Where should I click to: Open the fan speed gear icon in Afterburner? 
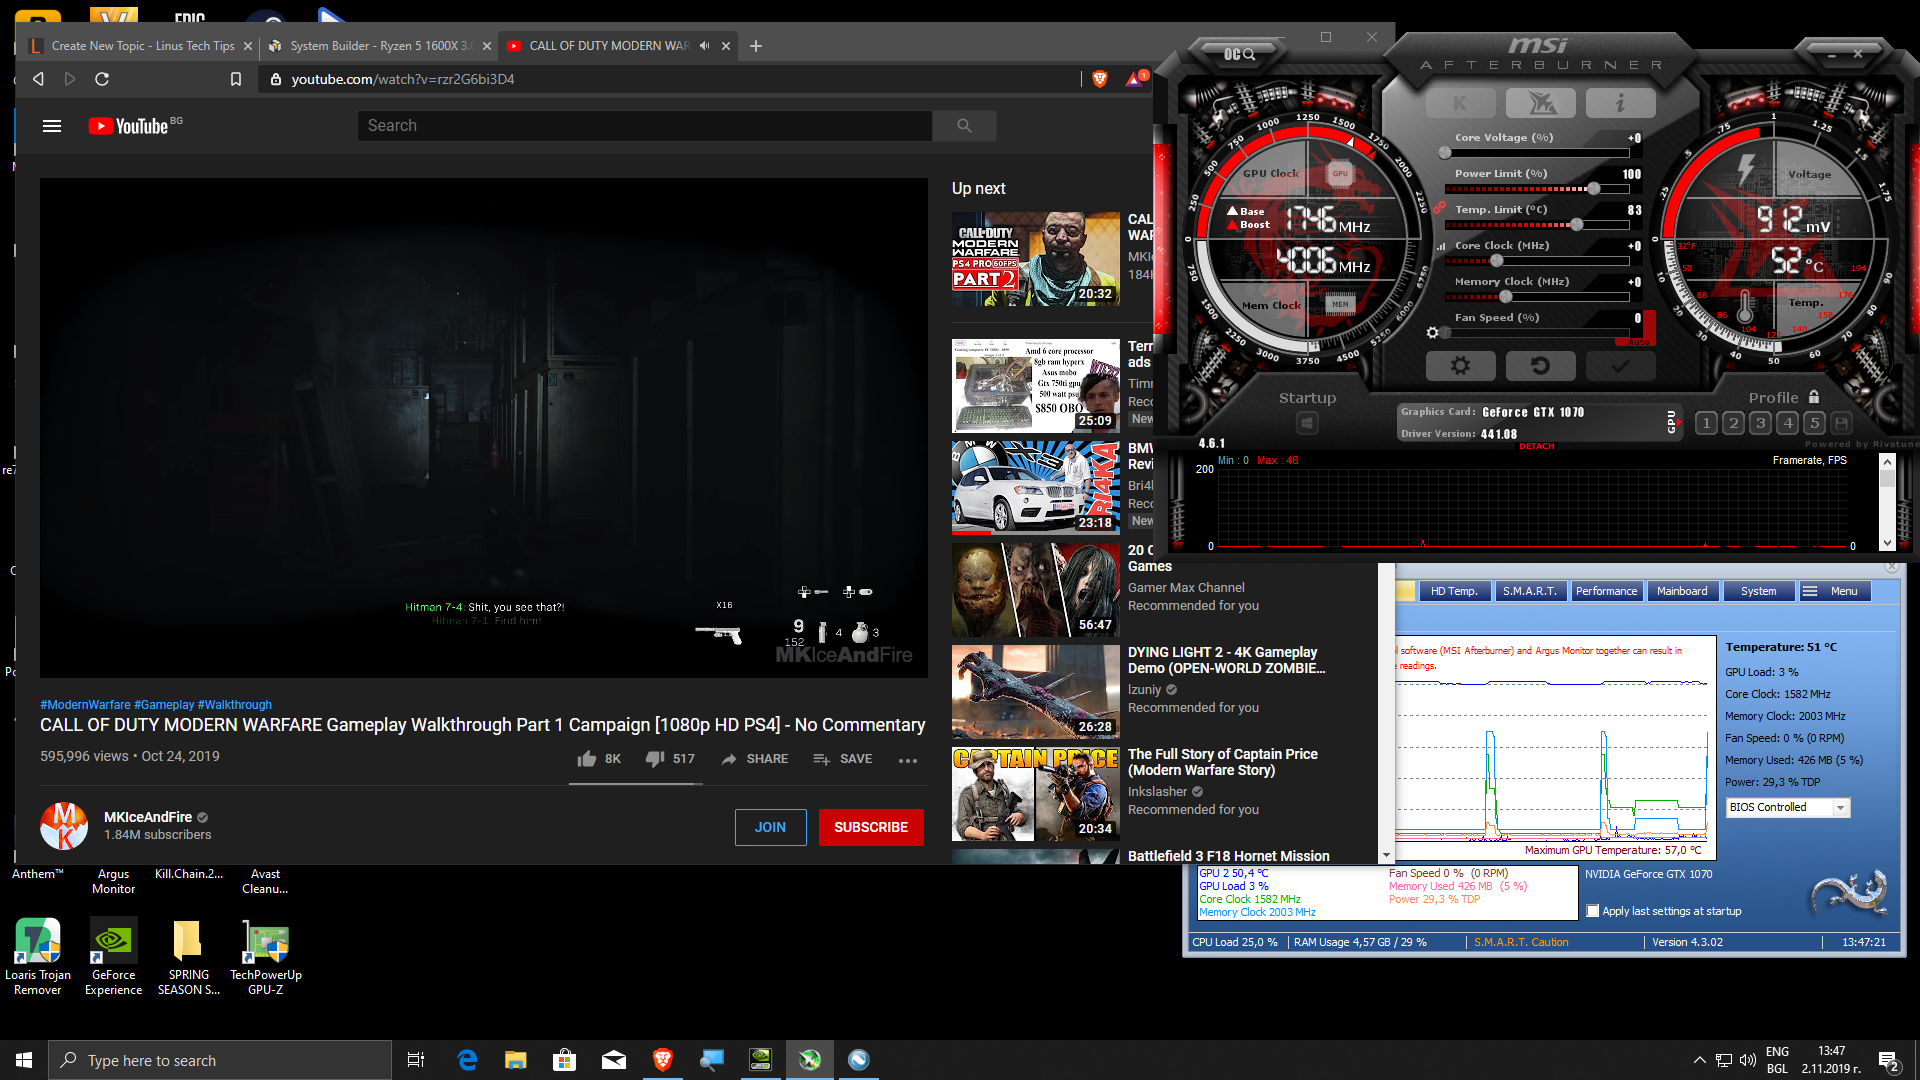tap(1433, 332)
